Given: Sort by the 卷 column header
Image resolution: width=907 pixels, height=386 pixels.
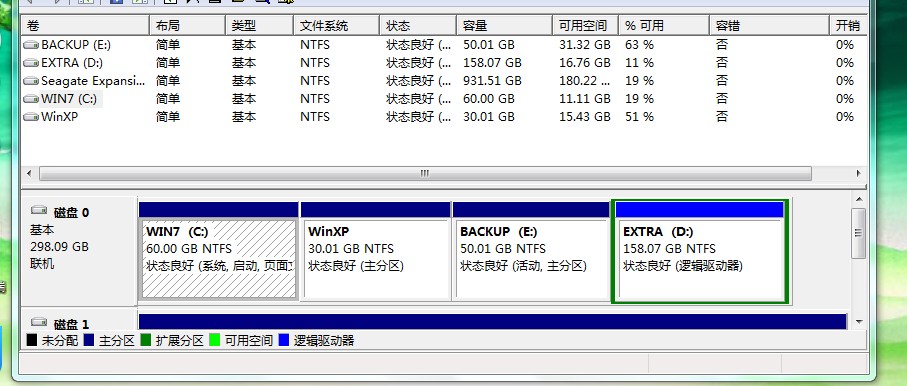Looking at the screenshot, I should click(x=86, y=25).
